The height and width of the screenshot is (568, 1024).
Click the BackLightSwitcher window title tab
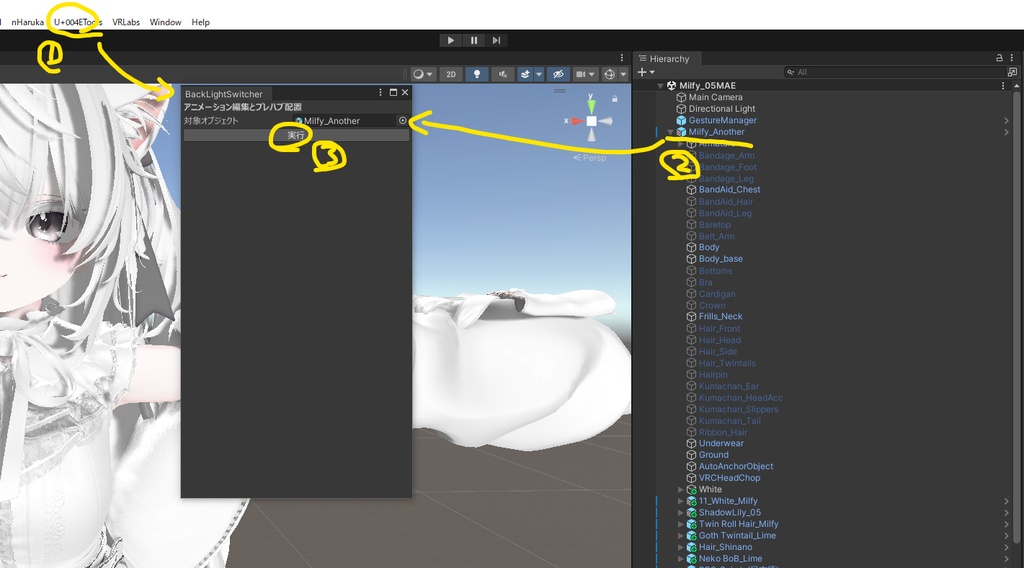pyautogui.click(x=223, y=94)
